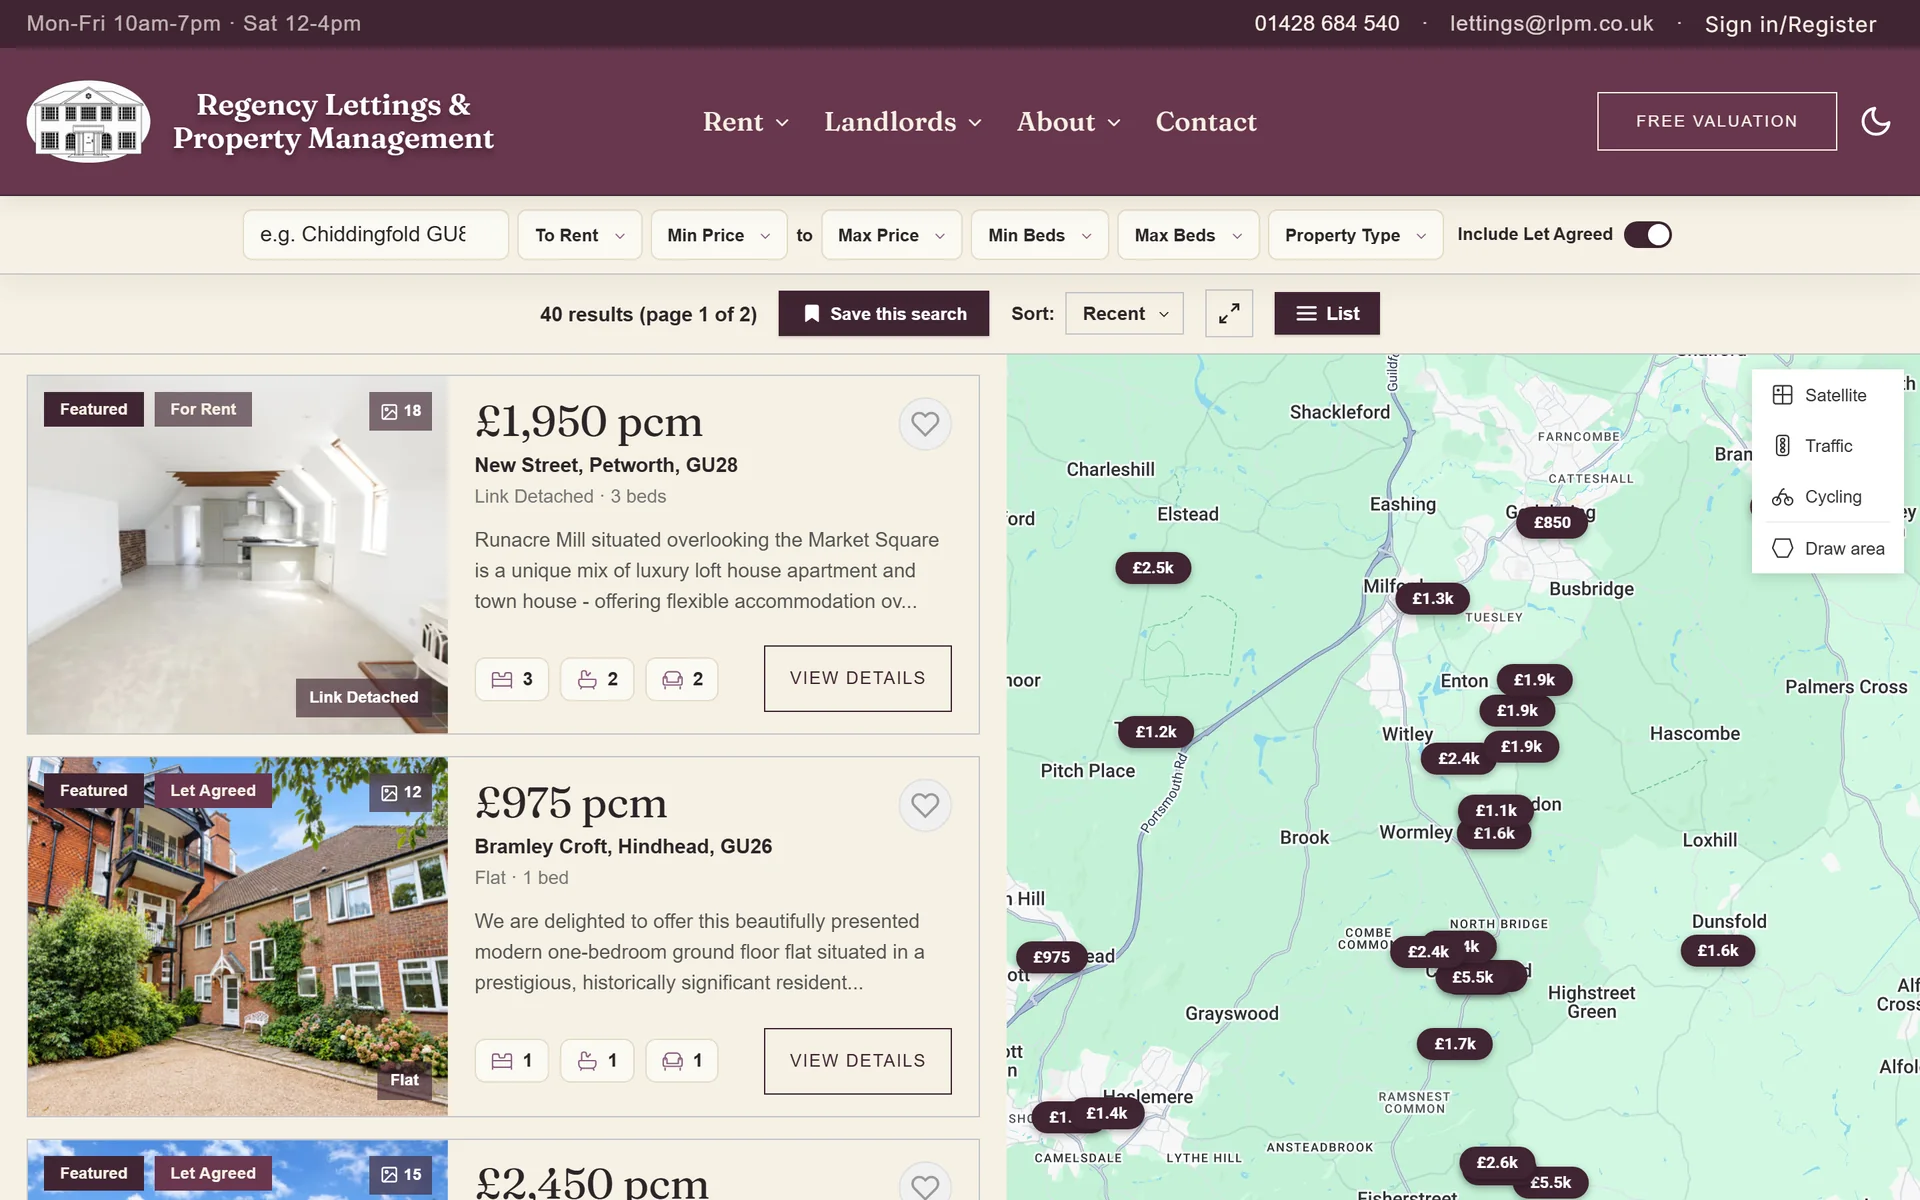The height and width of the screenshot is (1200, 1920).
Task: Toggle dark mode moon icon
Action: click(1875, 122)
